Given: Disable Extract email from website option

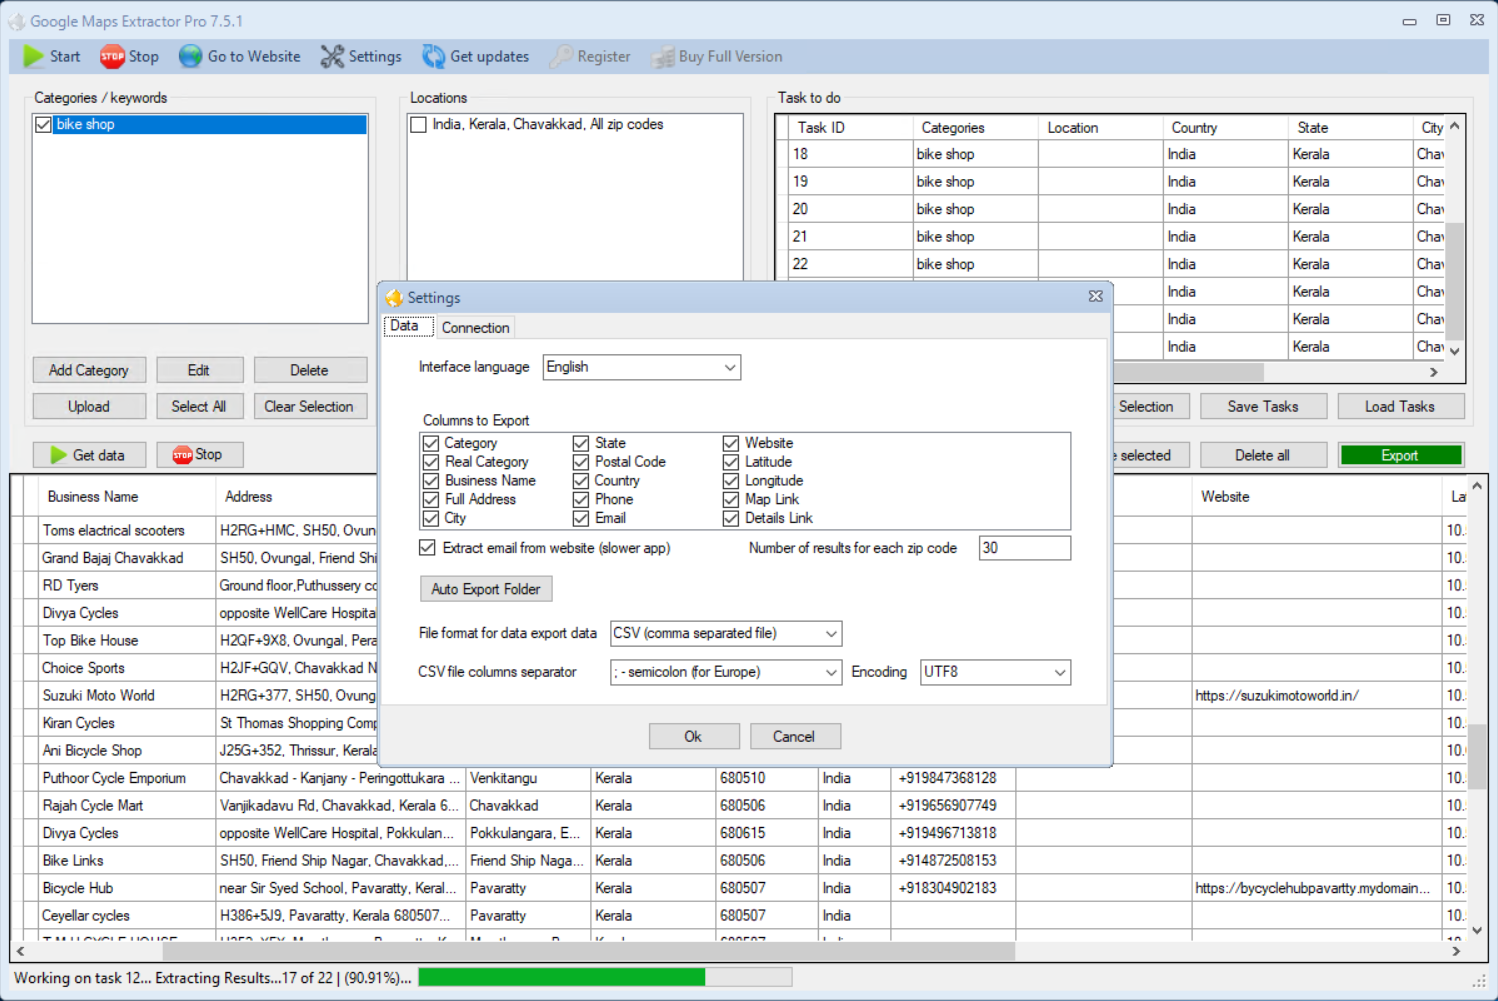Looking at the screenshot, I should [x=428, y=548].
